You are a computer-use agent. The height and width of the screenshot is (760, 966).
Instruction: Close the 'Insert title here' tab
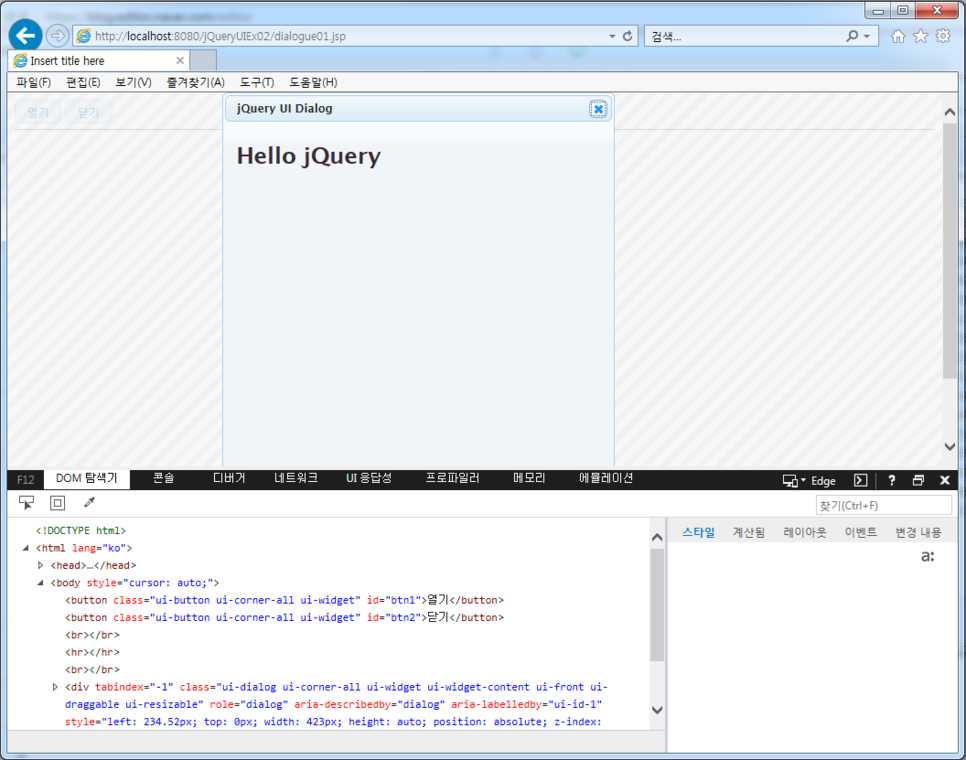point(180,60)
